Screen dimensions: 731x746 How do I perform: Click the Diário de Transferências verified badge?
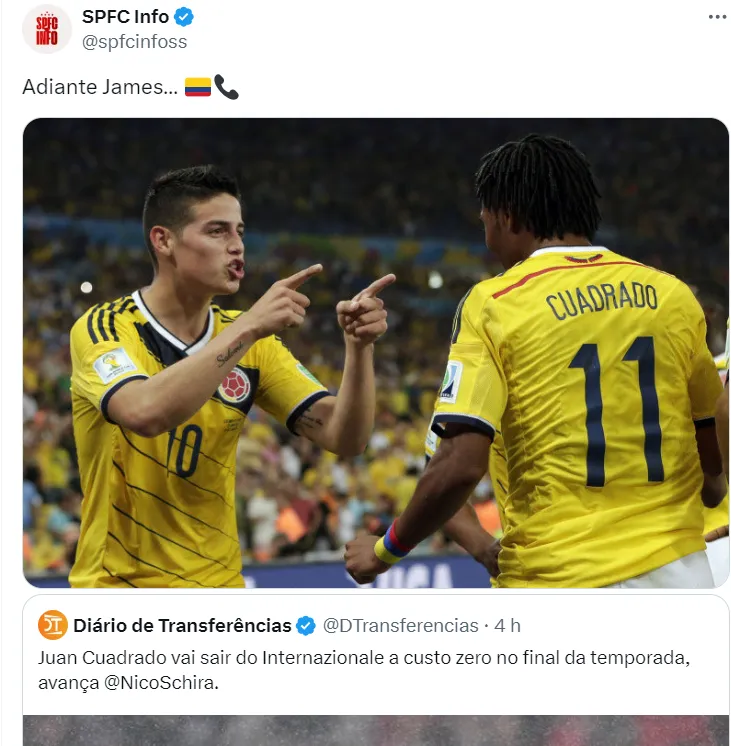306,626
